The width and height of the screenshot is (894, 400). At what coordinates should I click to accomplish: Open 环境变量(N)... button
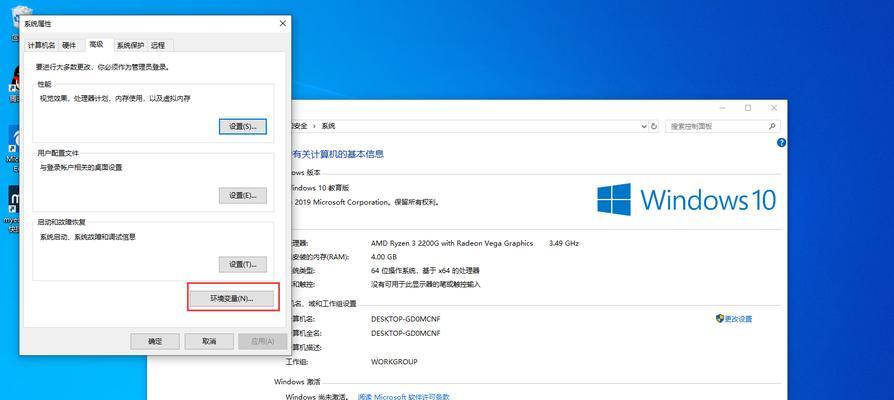point(232,299)
